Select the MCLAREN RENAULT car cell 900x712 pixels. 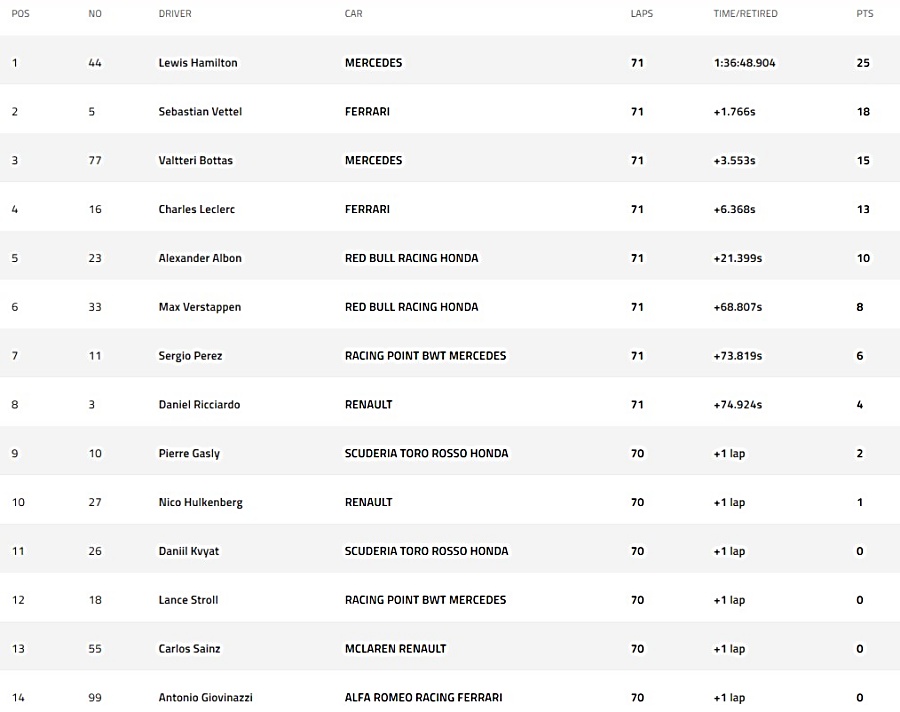click(x=395, y=648)
